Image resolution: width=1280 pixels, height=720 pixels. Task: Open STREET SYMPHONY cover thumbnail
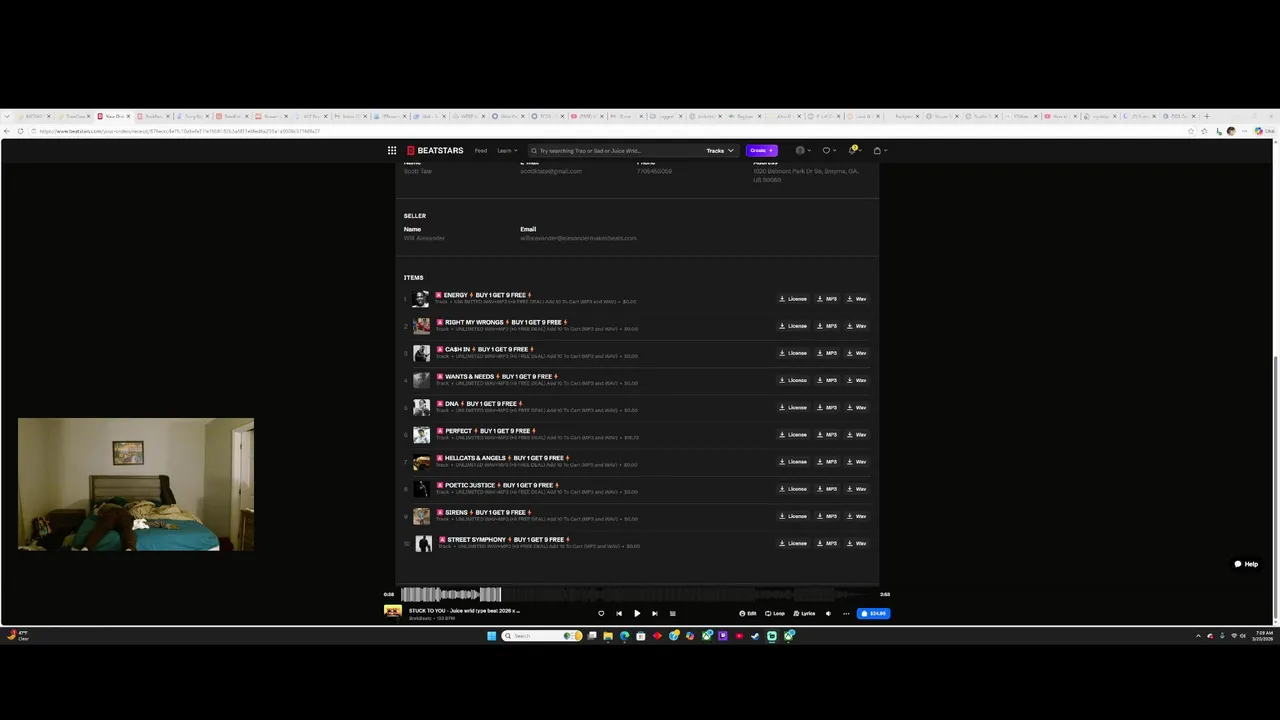pos(424,543)
